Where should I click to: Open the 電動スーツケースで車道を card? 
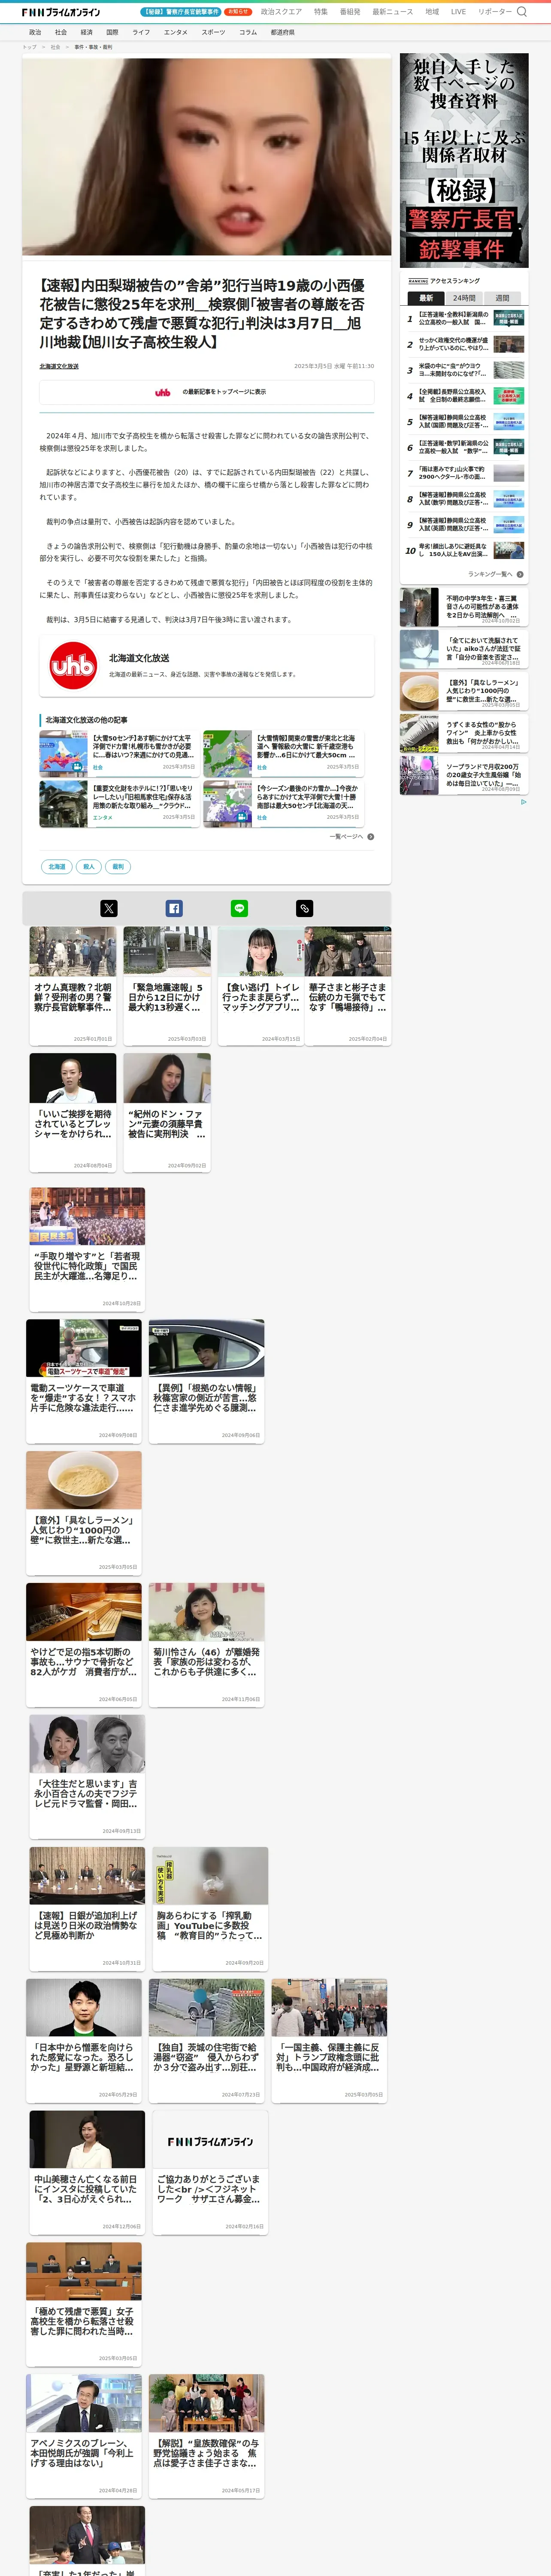click(x=84, y=1381)
